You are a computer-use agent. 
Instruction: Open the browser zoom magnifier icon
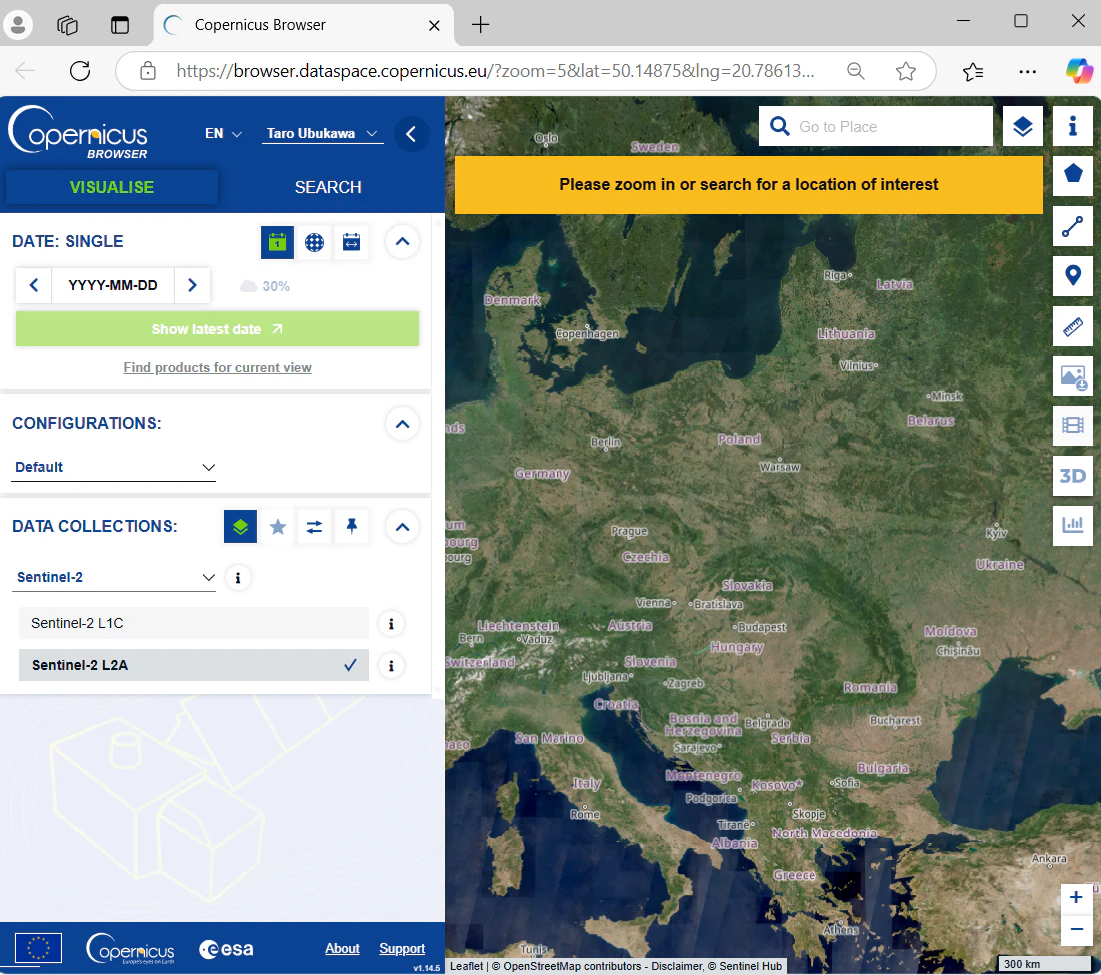point(855,71)
